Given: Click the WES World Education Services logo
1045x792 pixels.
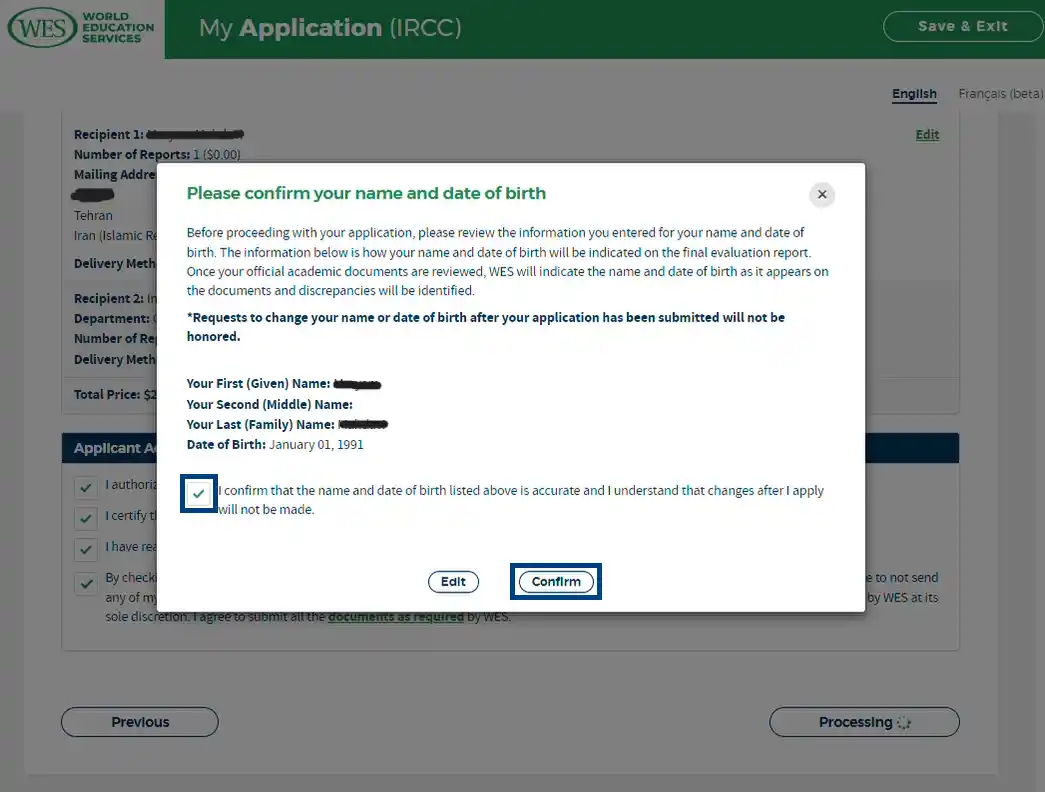Looking at the screenshot, I should tap(81, 27).
